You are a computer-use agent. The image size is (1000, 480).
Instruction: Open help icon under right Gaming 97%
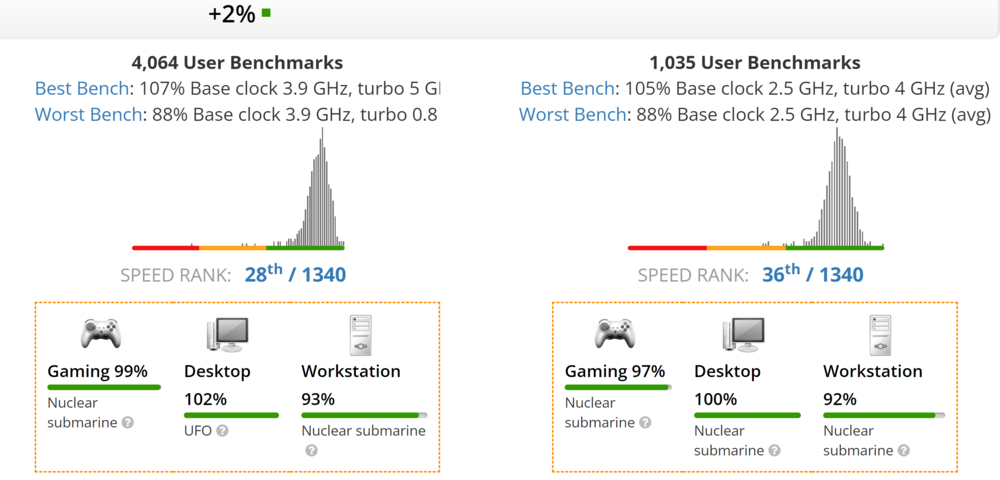(x=645, y=423)
